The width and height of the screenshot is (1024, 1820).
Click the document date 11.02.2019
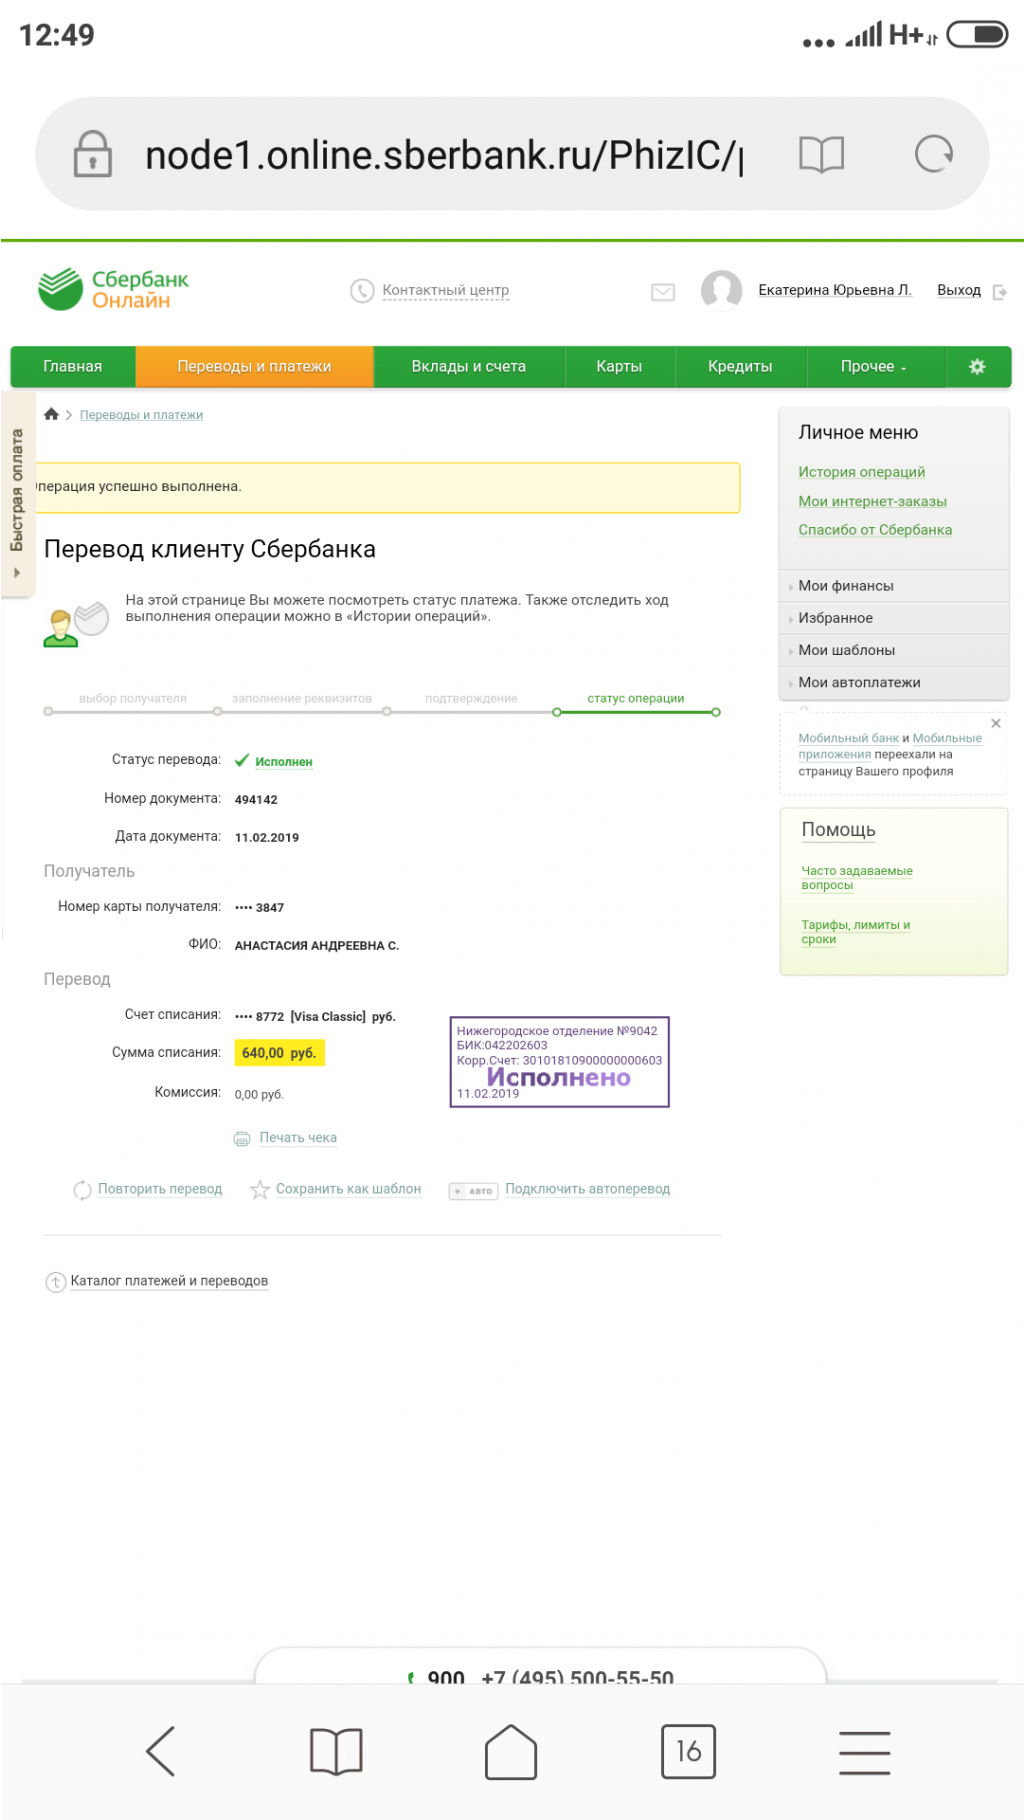point(267,838)
